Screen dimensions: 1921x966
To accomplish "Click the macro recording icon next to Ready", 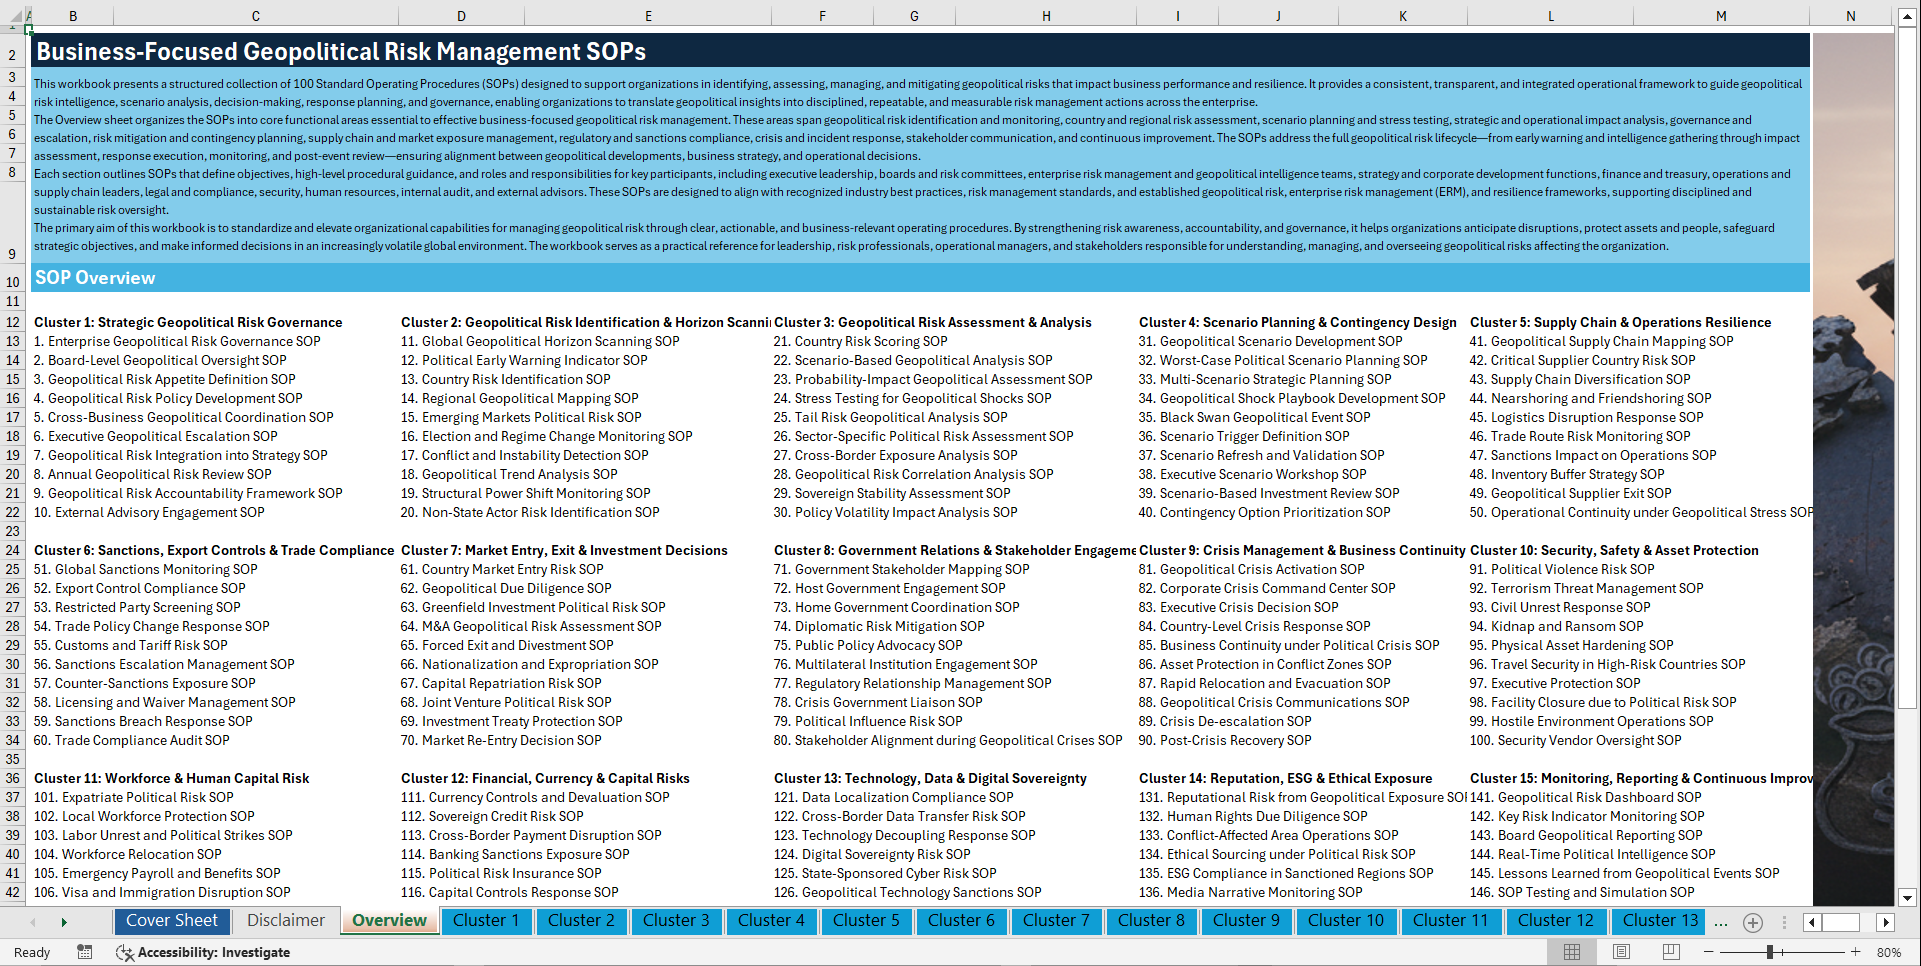I will click(x=85, y=952).
